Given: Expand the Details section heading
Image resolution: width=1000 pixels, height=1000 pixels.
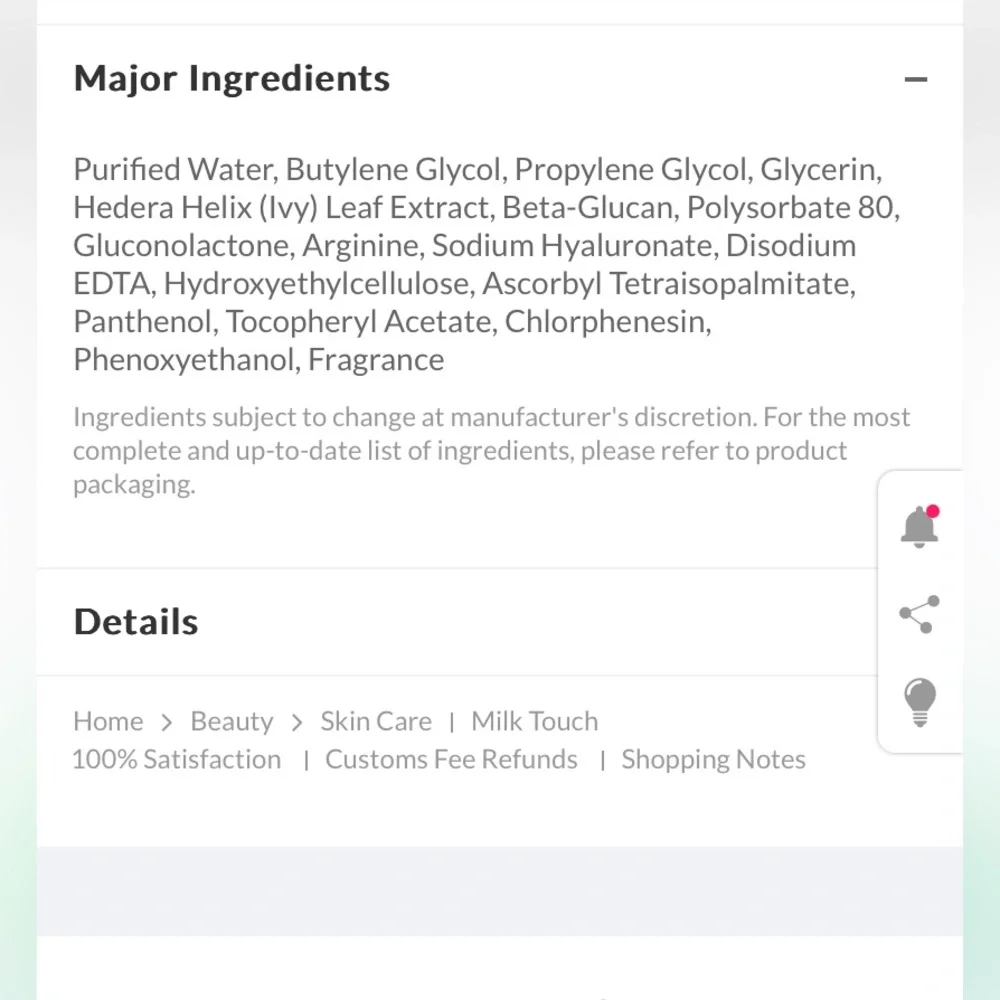Looking at the screenshot, I should (x=136, y=622).
